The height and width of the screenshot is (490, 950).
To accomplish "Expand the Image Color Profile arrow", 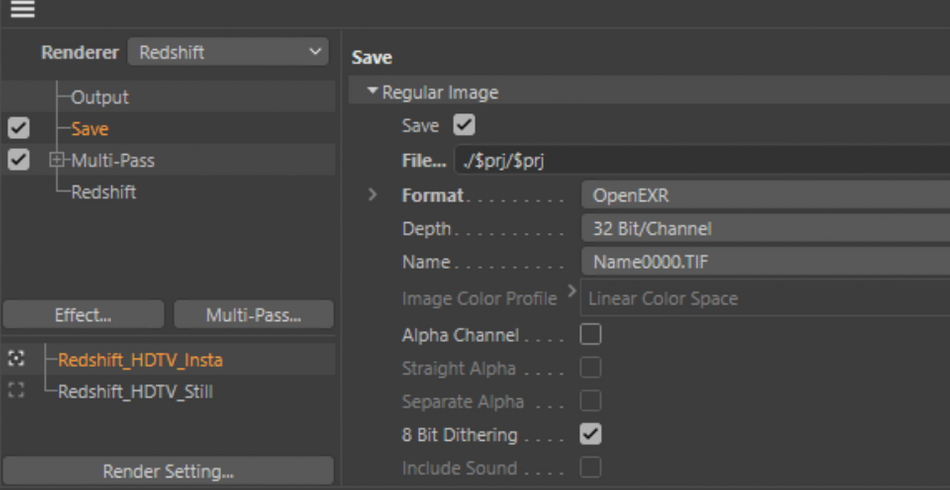I will point(571,292).
